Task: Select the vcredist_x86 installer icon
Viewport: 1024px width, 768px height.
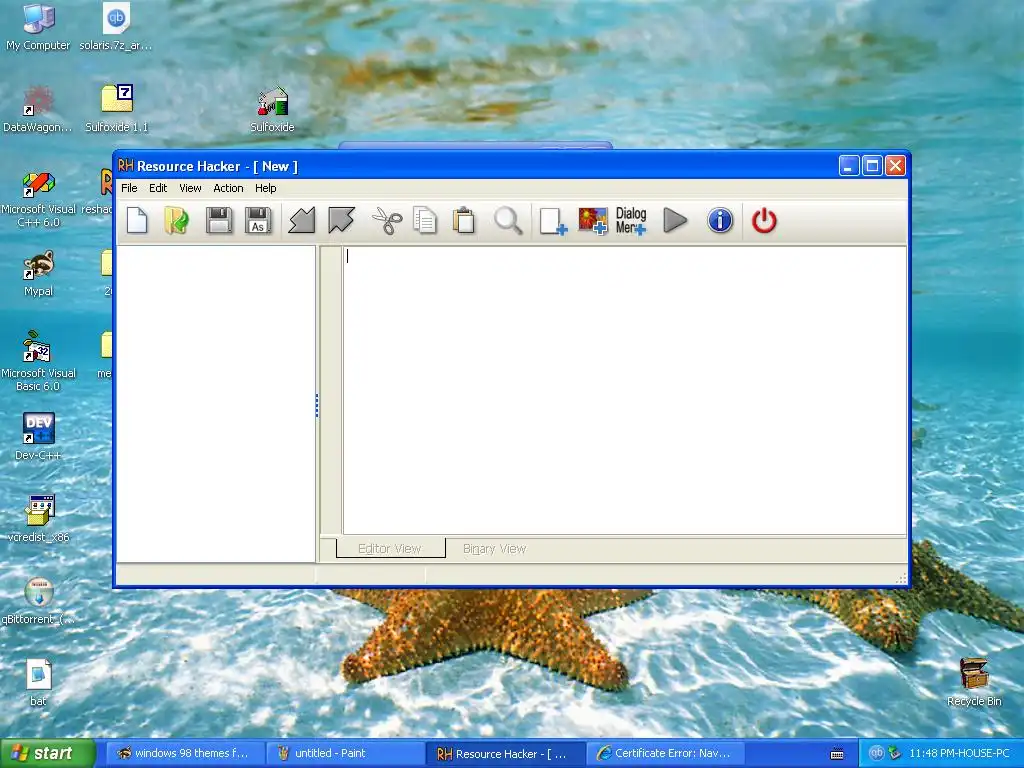Action: coord(38,519)
